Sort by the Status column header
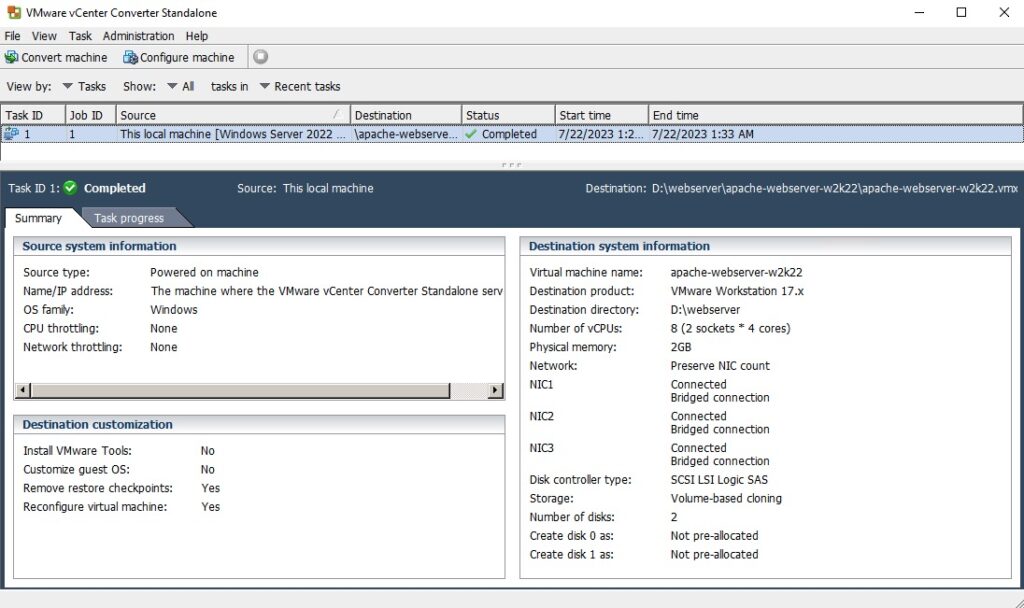The width and height of the screenshot is (1024, 608). pyautogui.click(x=507, y=115)
